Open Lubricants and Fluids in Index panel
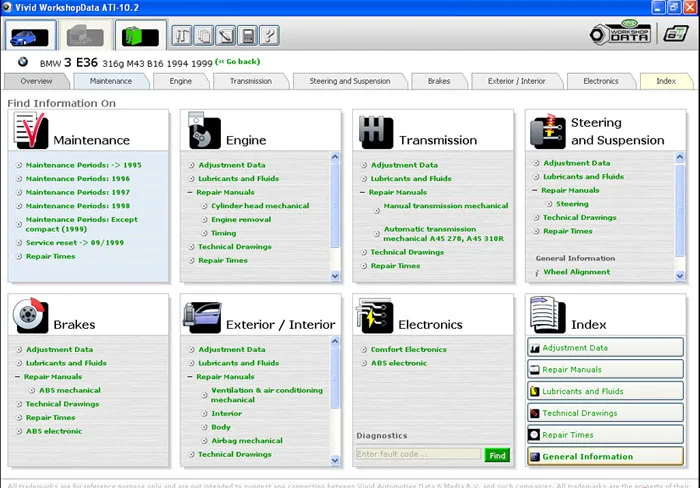Viewport: 700px width, 488px height. [605, 392]
